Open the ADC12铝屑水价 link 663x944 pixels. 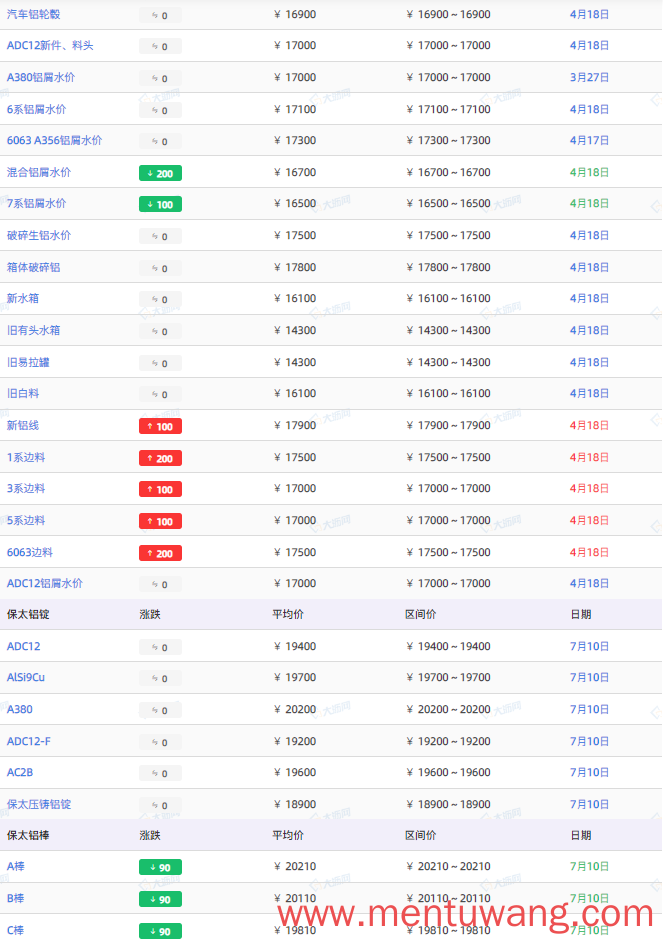(x=45, y=583)
